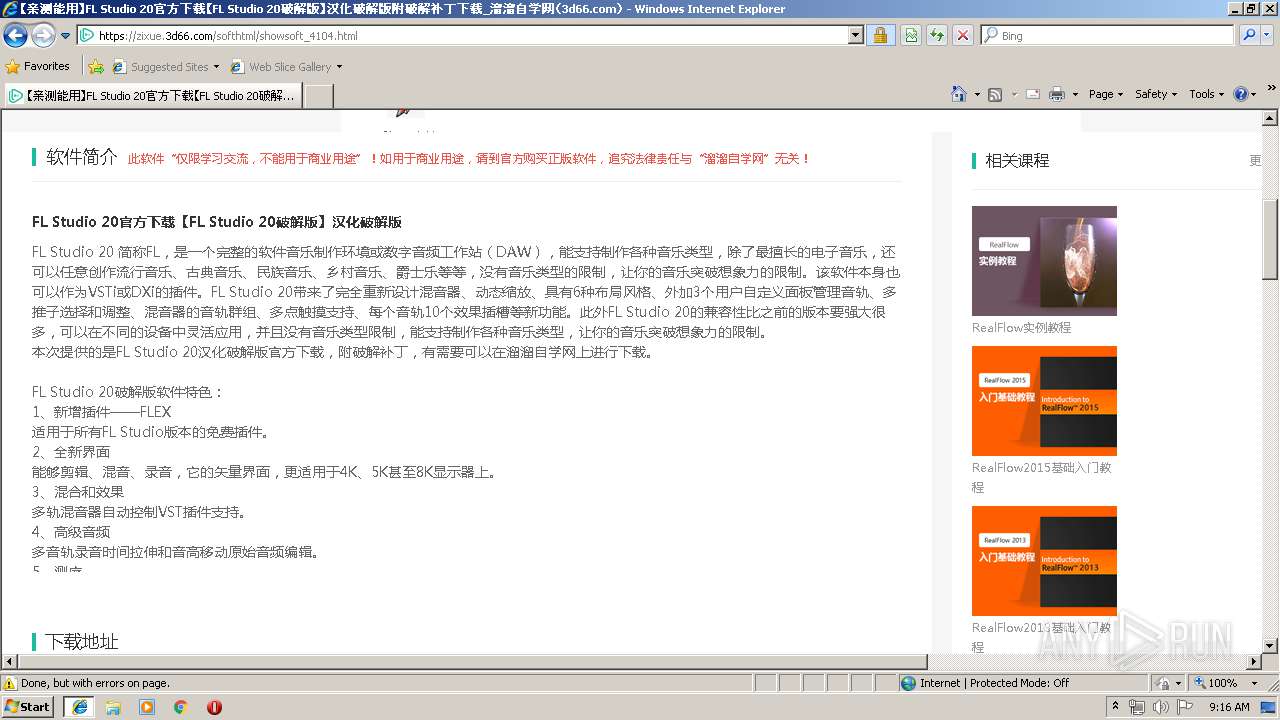
Task: Click the address bar URL field
Action: coord(462,35)
